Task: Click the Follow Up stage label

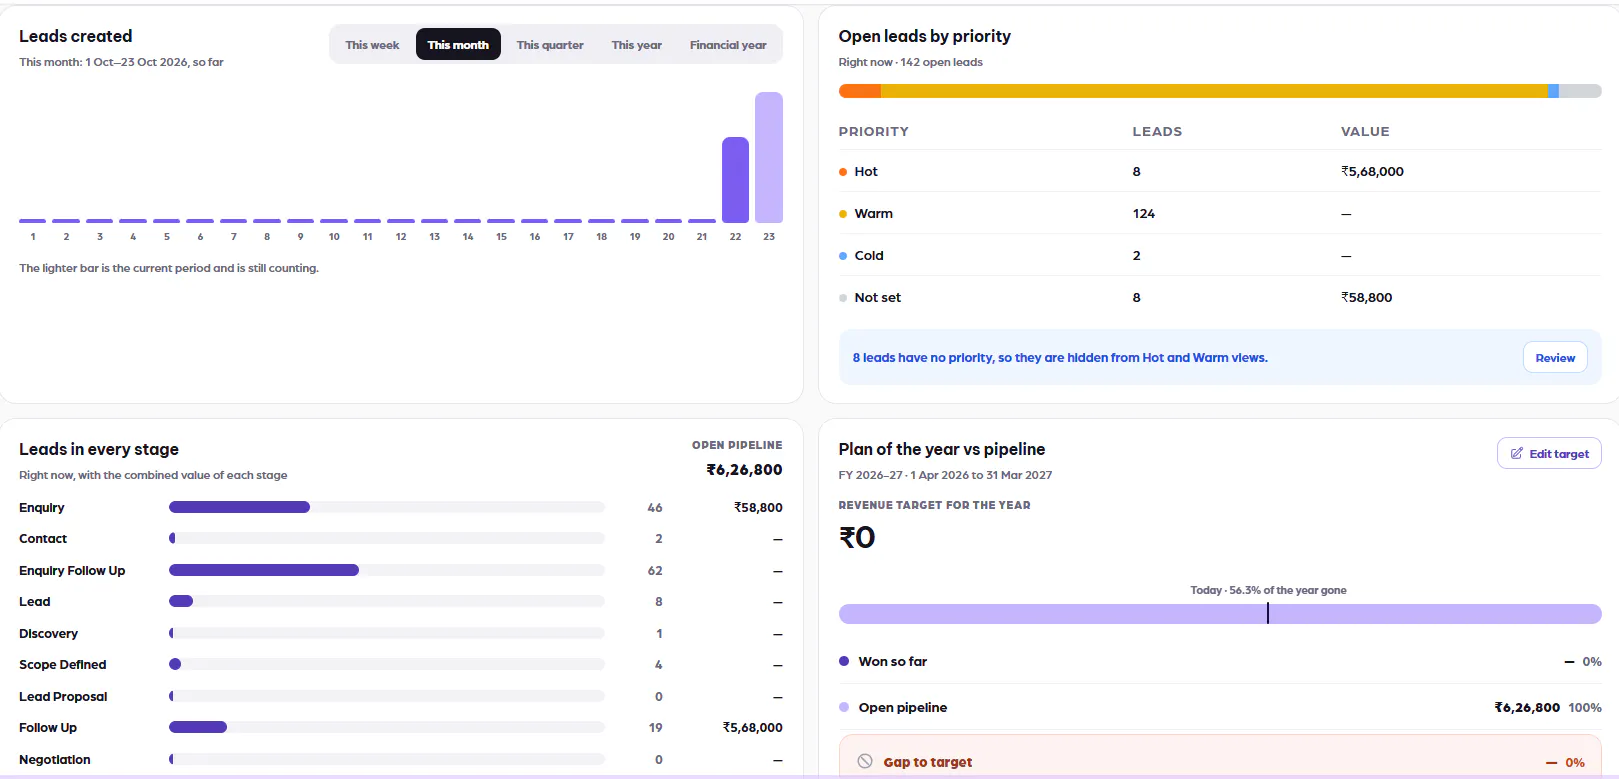Action: tap(48, 727)
